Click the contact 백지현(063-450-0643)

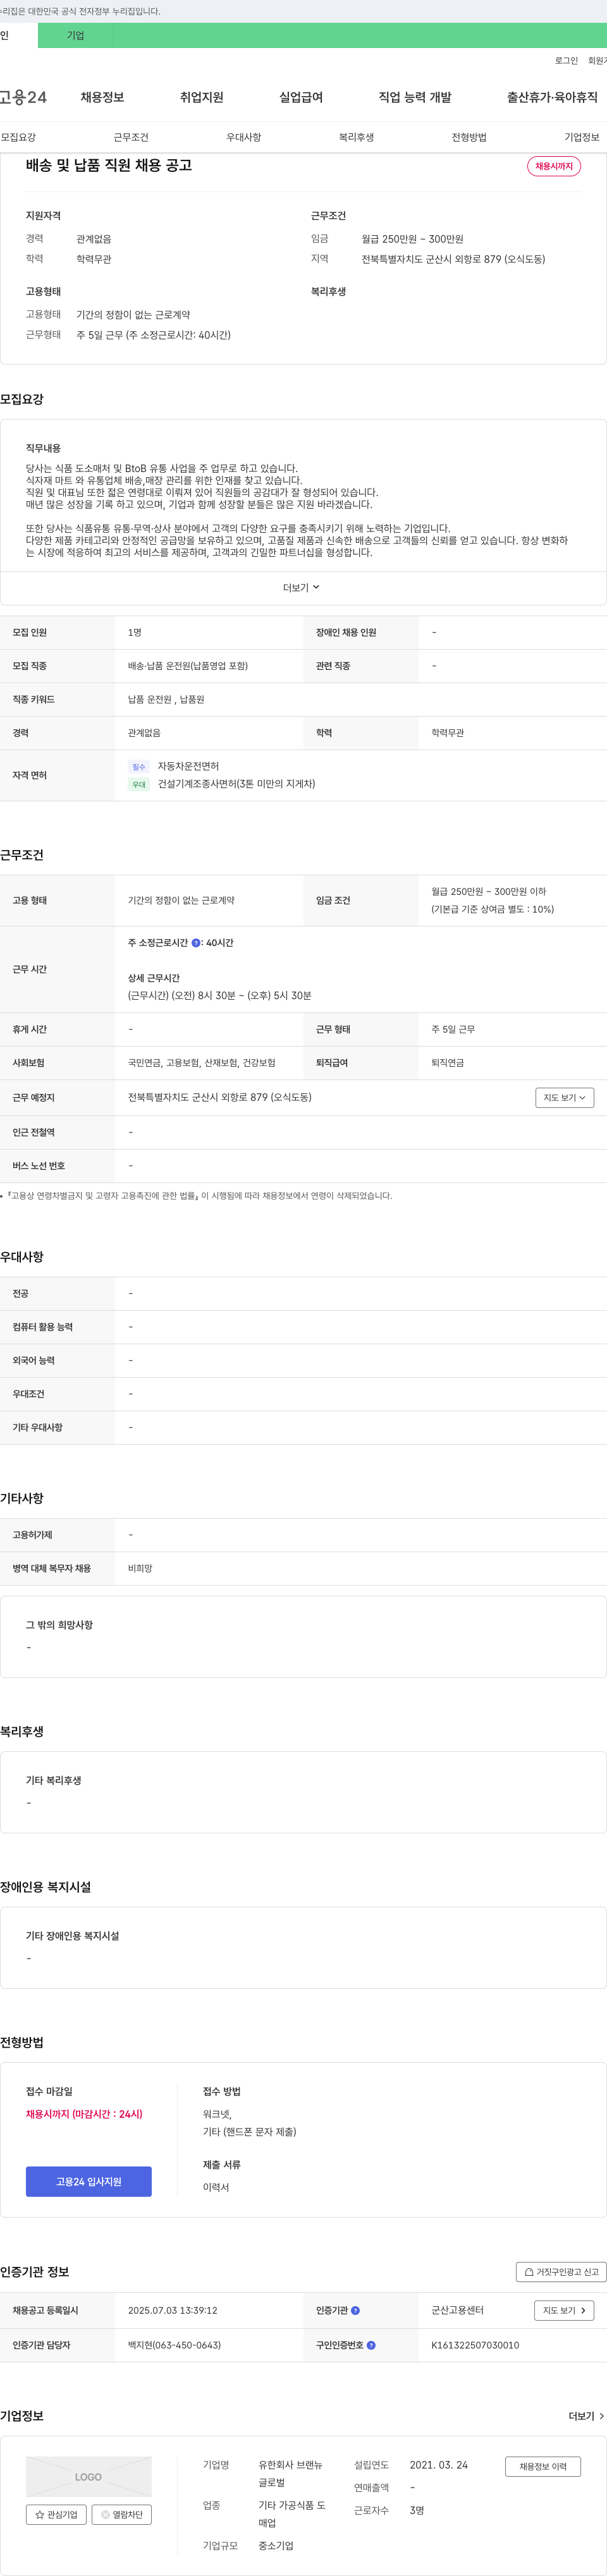click(x=174, y=2345)
